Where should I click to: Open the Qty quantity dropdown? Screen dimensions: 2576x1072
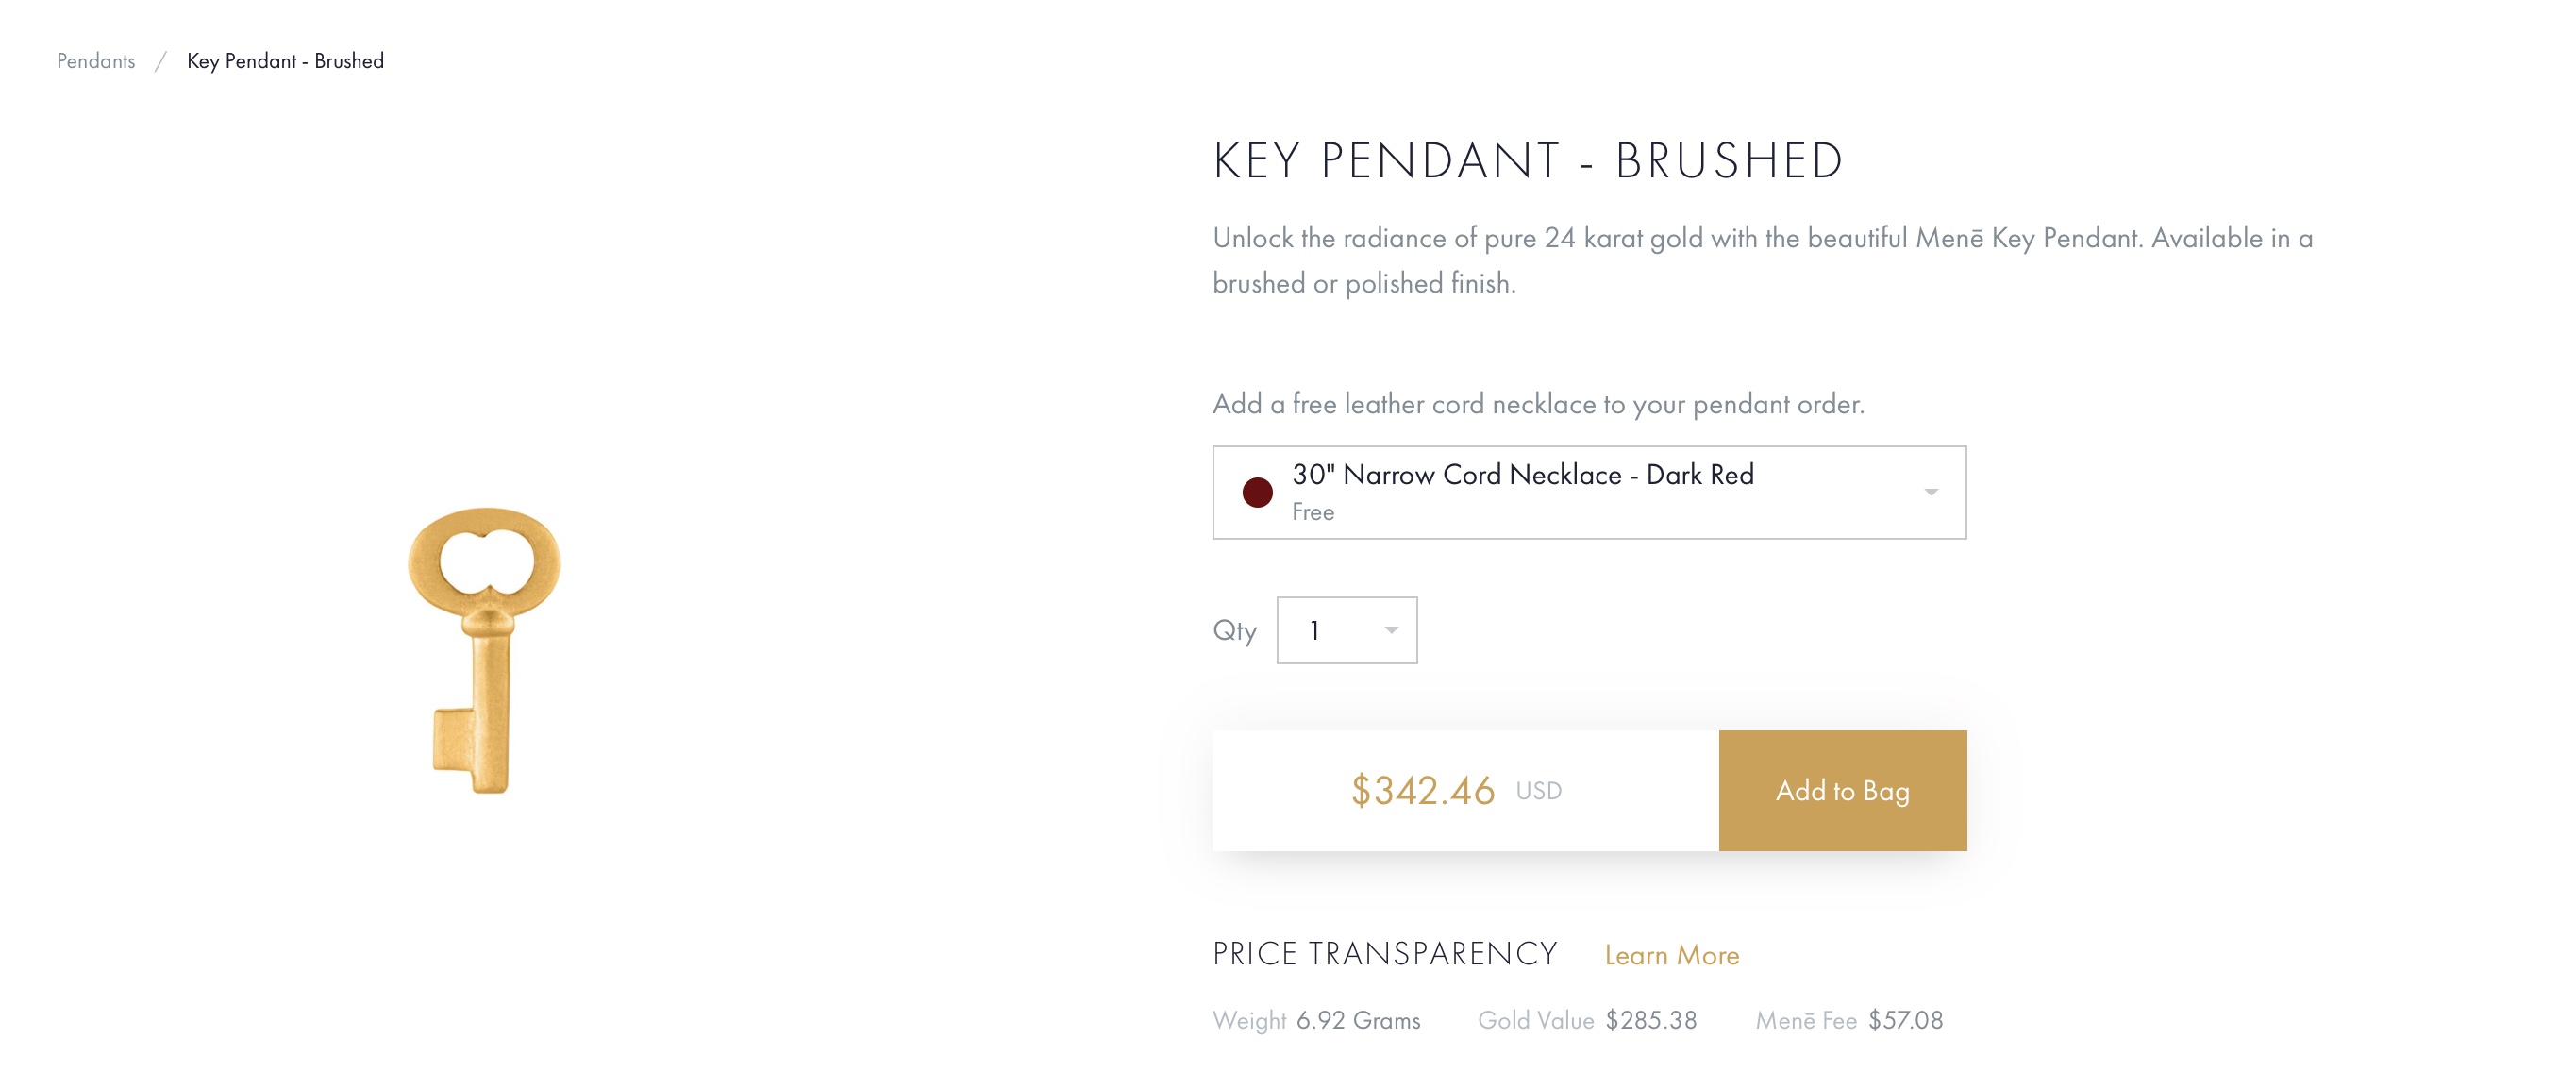(x=1345, y=630)
